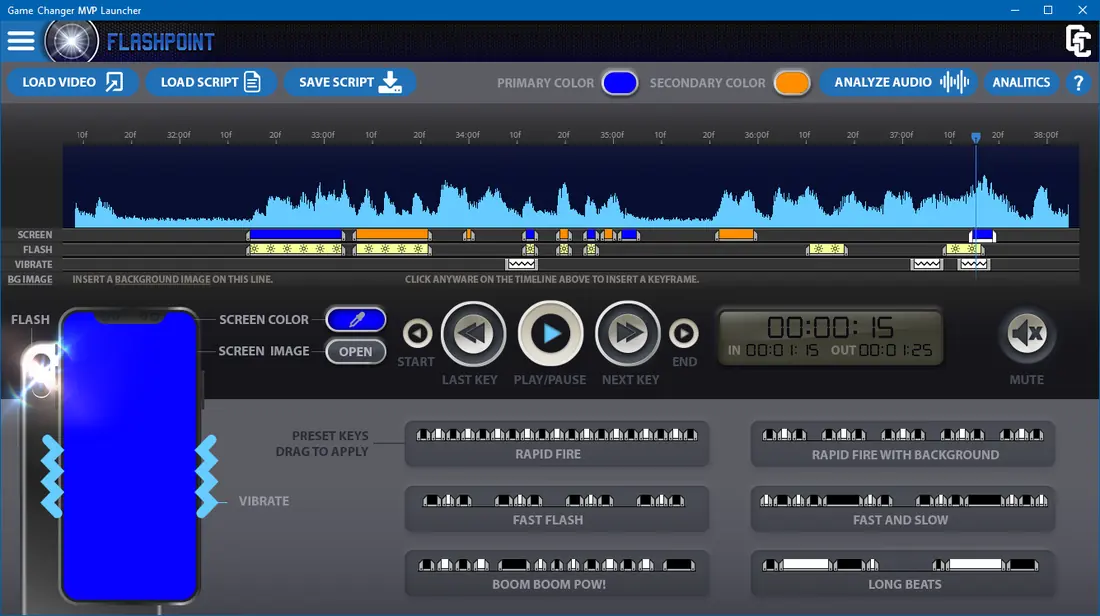
Task: Go to Last Key
Action: (x=473, y=334)
